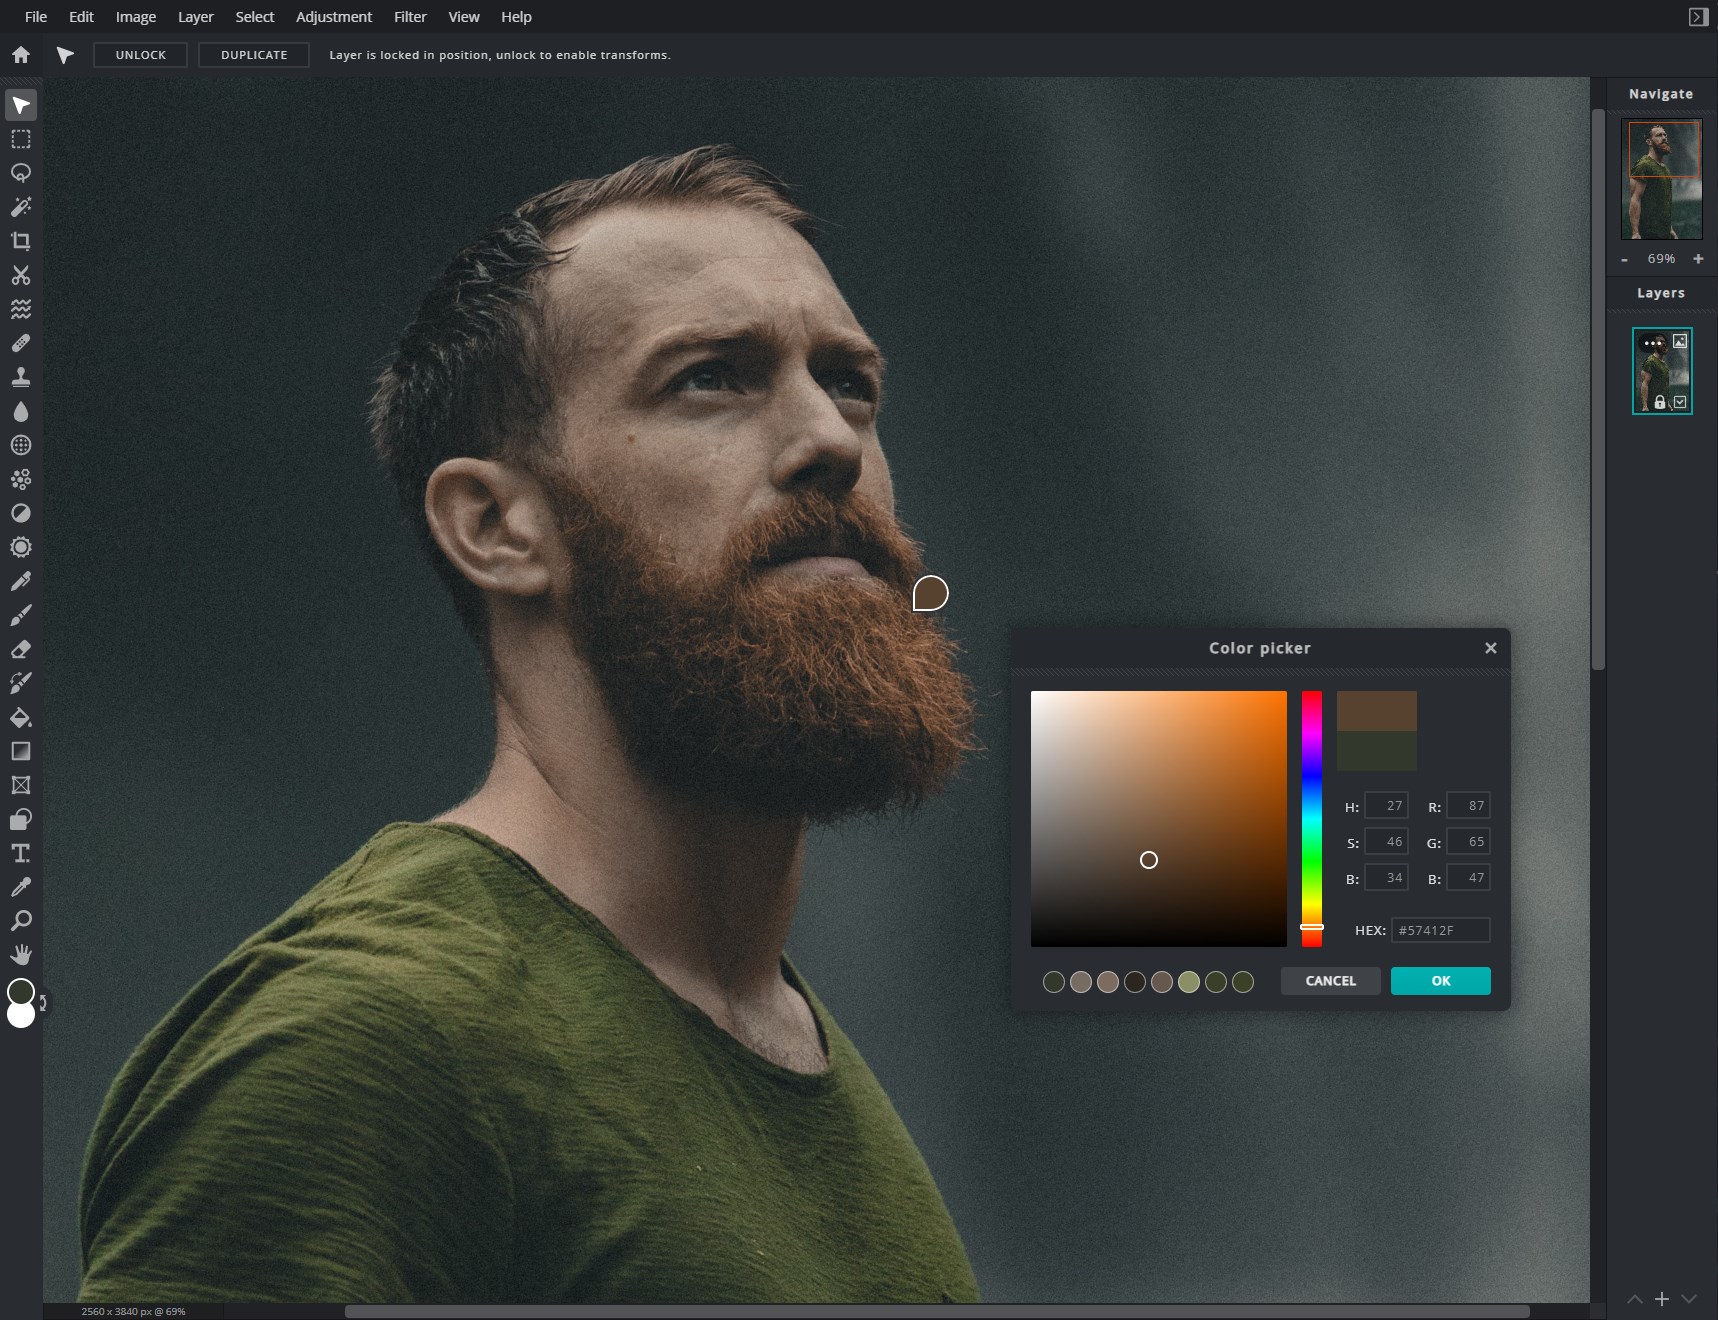Select the Healing tool
The height and width of the screenshot is (1320, 1718).
pos(21,343)
